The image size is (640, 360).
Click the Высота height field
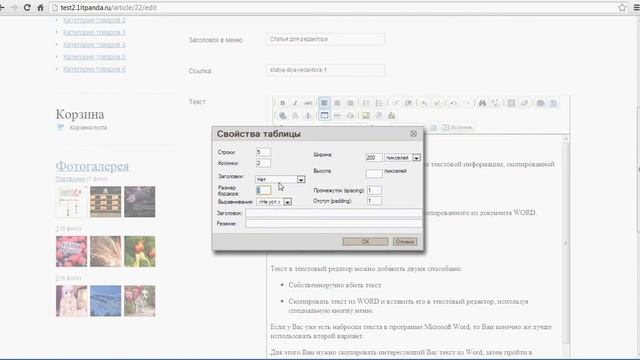[373, 173]
